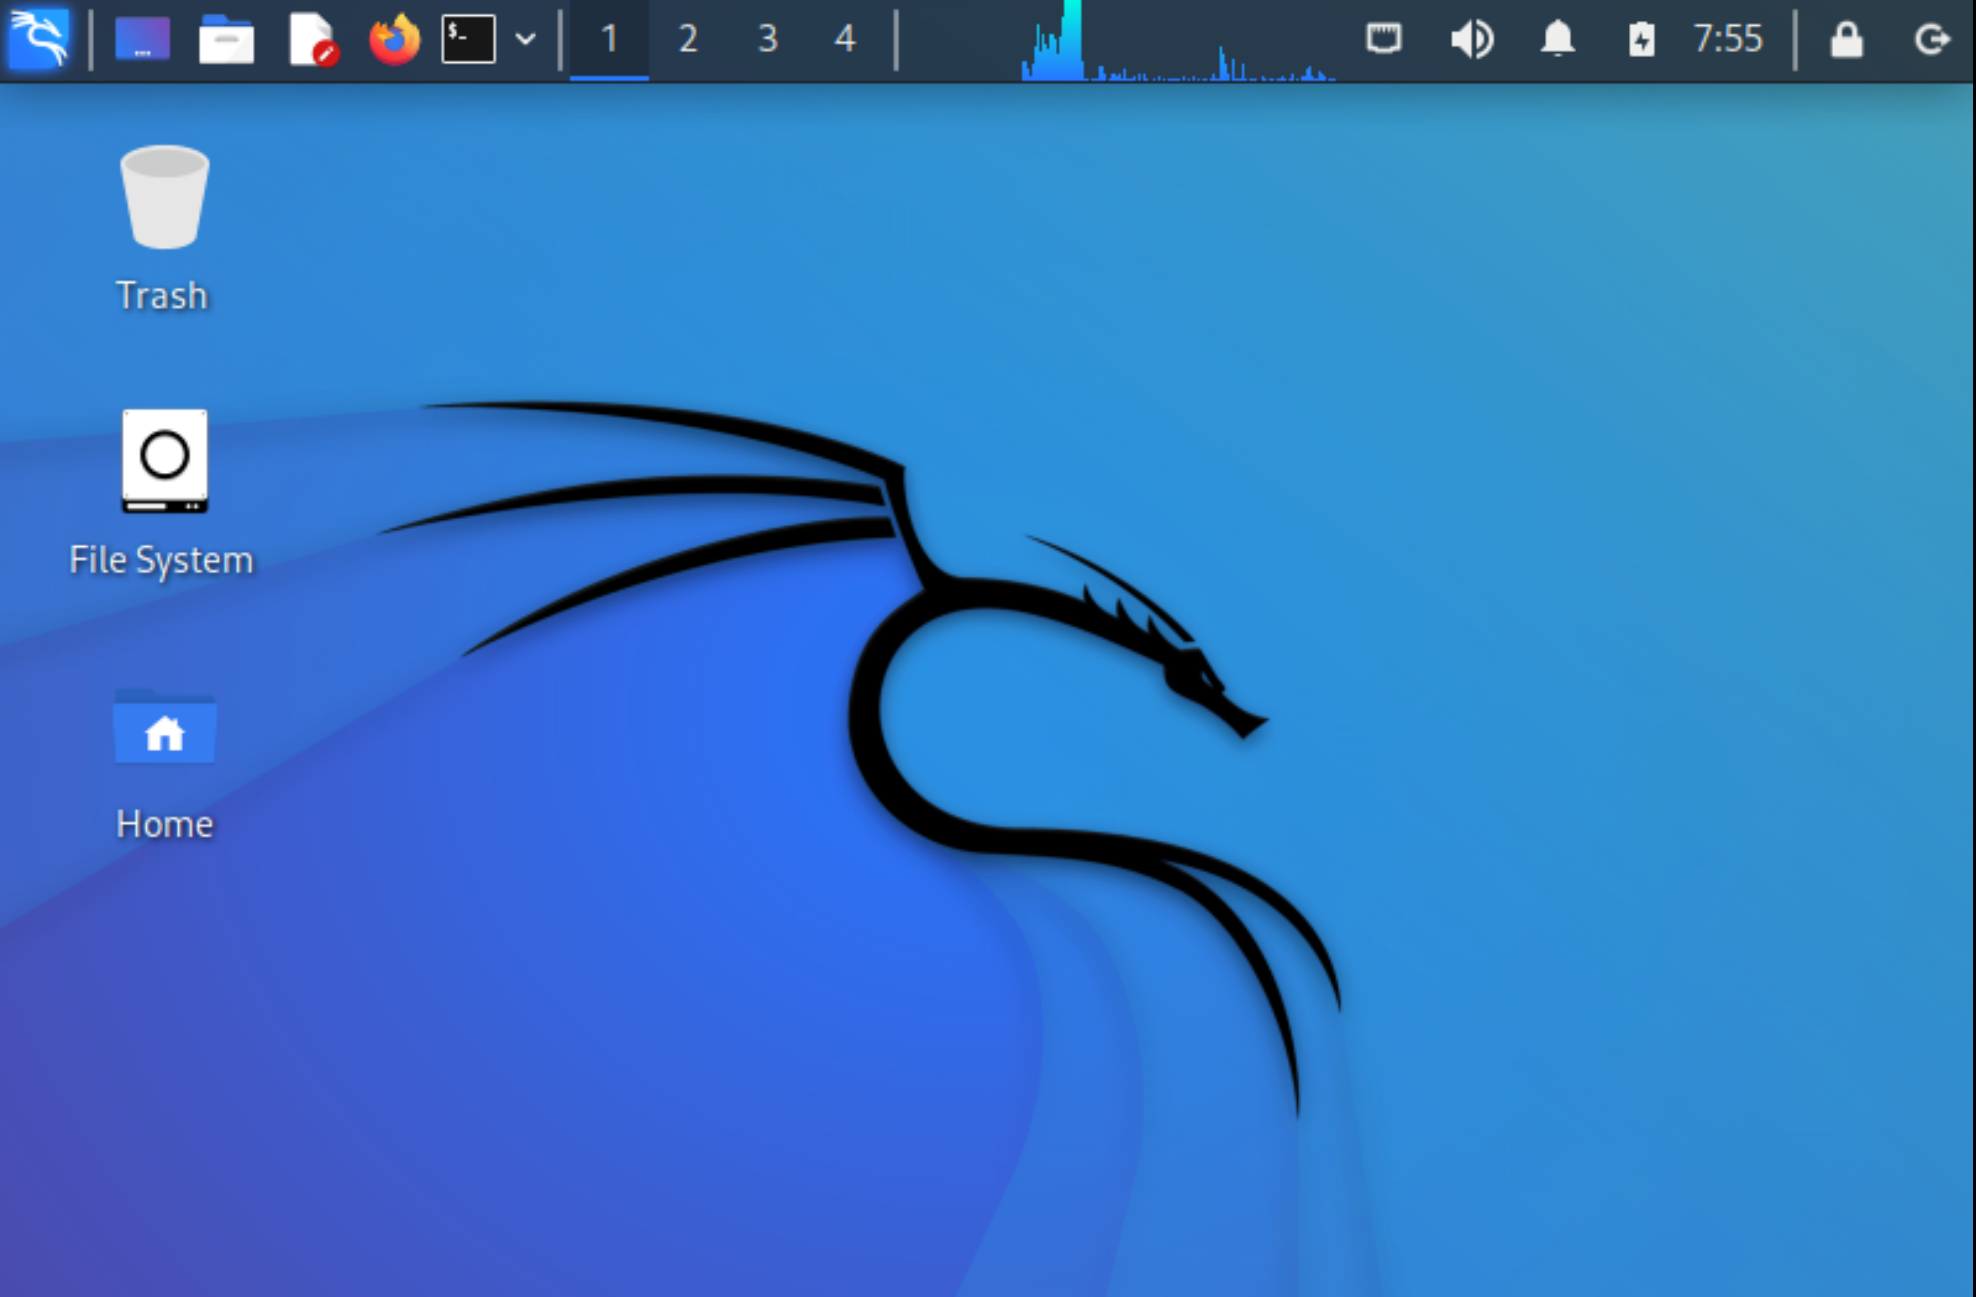Expand the terminal launcher dropdown arrow
Viewport: 1976px width, 1297px height.
525,40
